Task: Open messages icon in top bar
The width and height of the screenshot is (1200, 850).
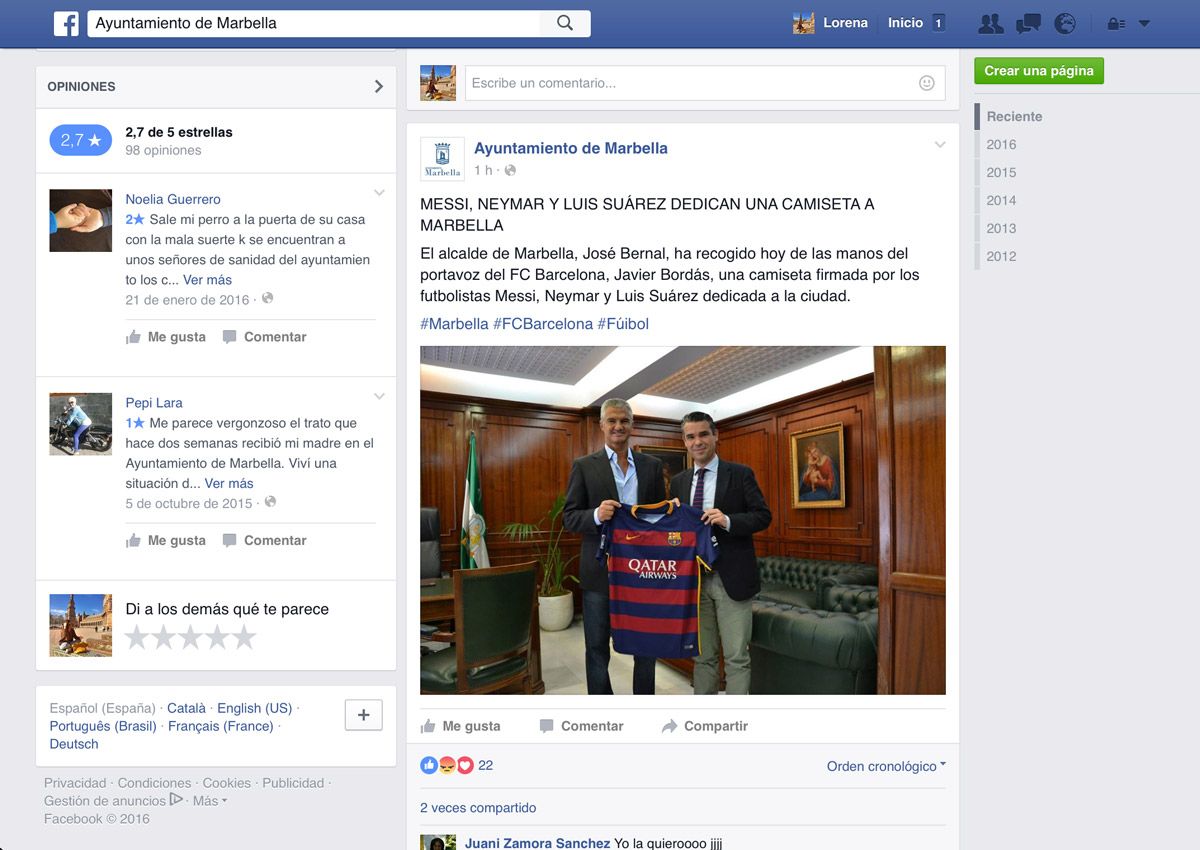Action: (1028, 24)
